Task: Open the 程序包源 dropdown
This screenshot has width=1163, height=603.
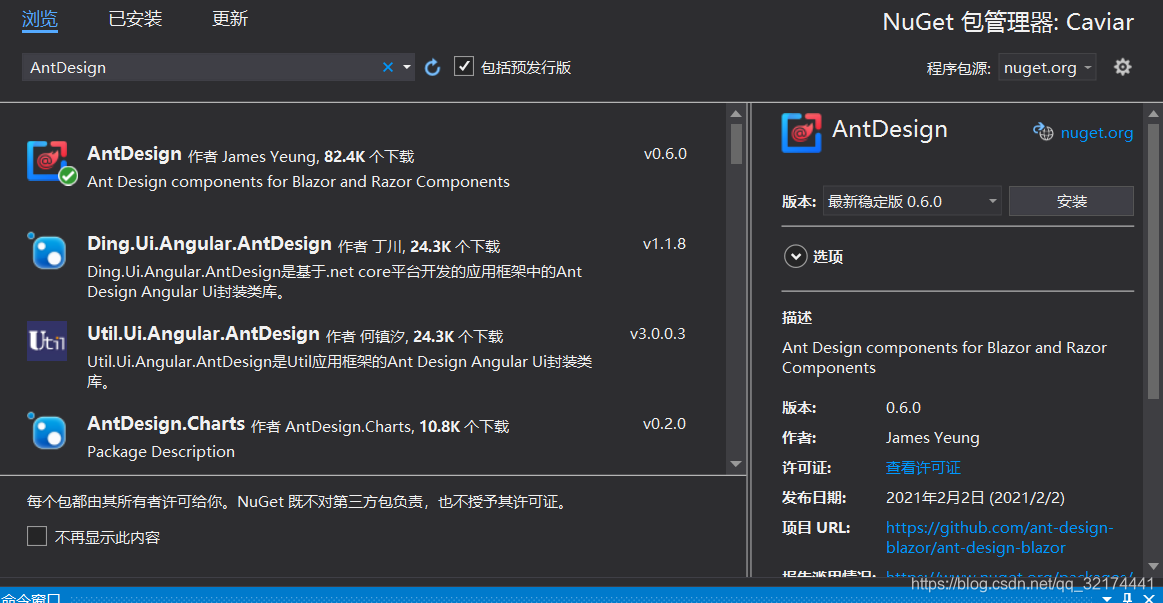Action: click(1047, 67)
